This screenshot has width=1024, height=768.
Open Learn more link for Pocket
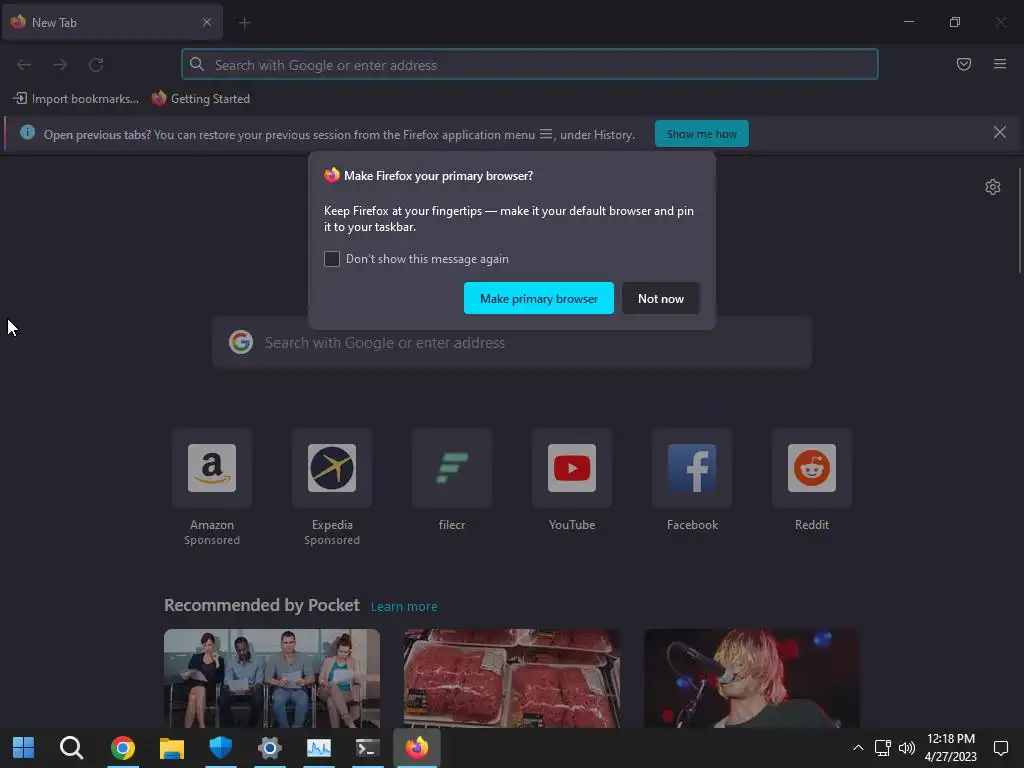pos(404,607)
